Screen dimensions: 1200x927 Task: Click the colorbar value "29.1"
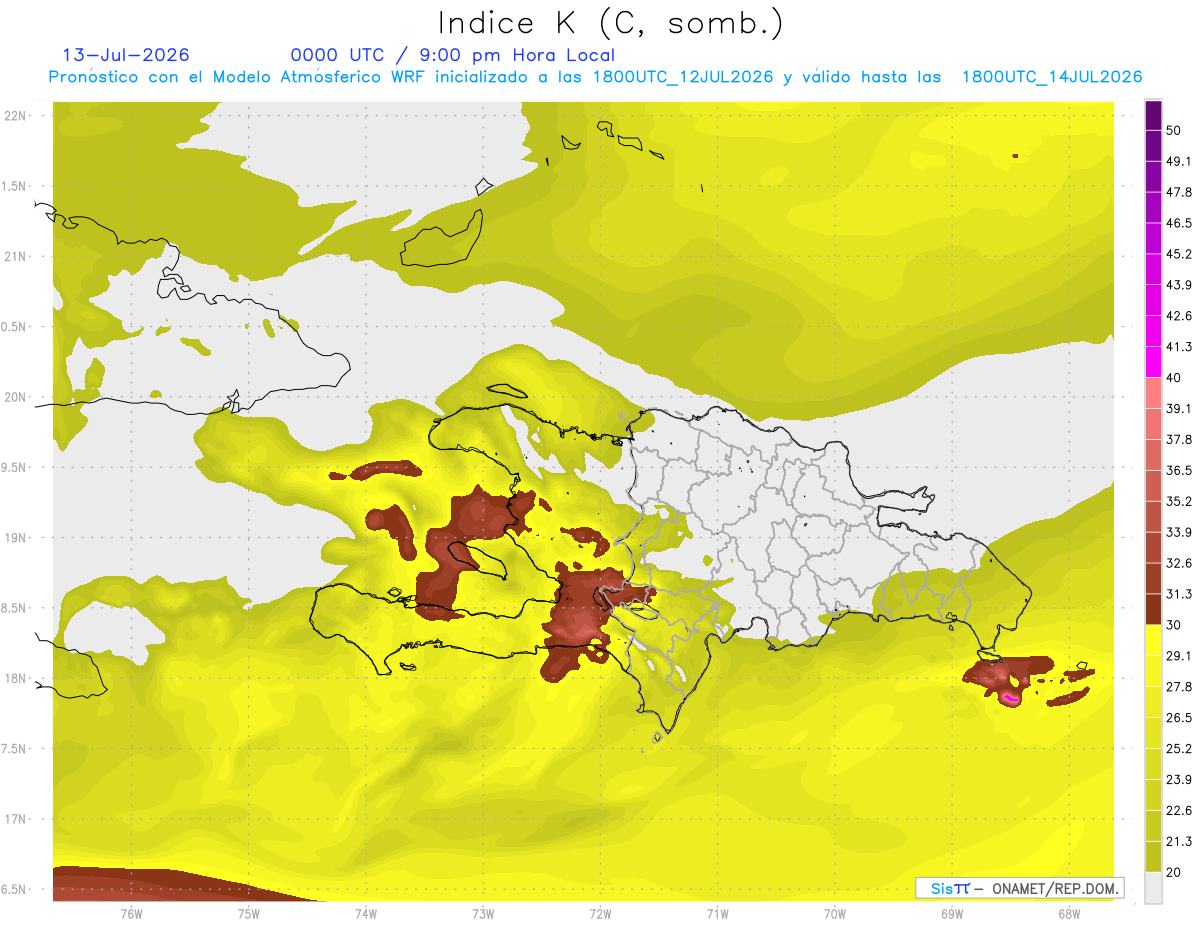coord(1179,655)
